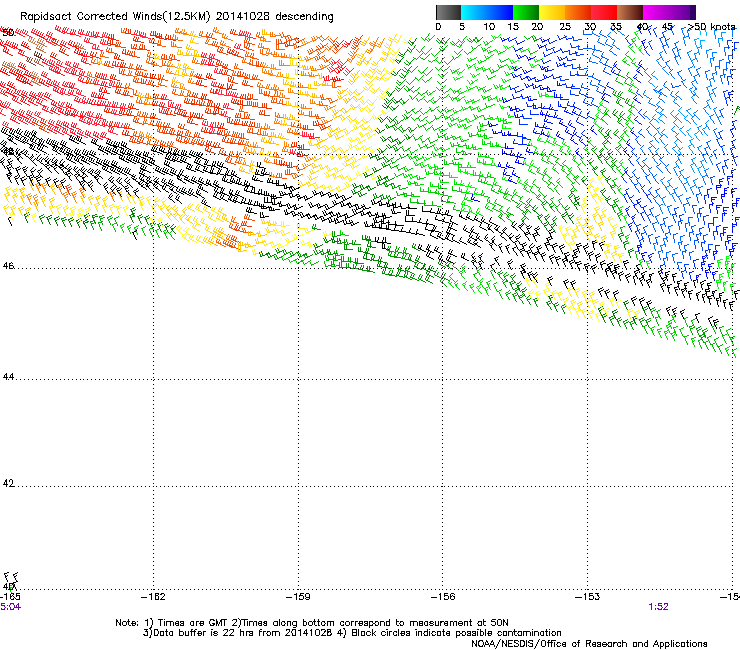The height and width of the screenshot is (650, 740).
Task: Click the latitude label '42'
Action: click(x=8, y=483)
